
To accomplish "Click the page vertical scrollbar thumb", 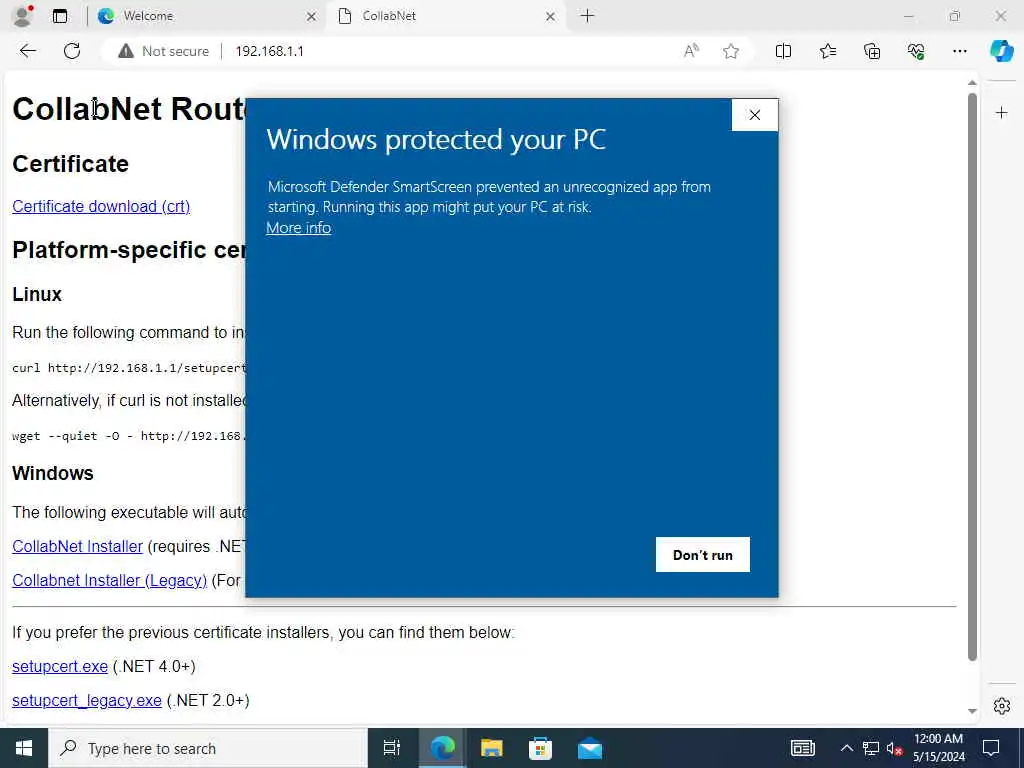I will click(x=972, y=377).
